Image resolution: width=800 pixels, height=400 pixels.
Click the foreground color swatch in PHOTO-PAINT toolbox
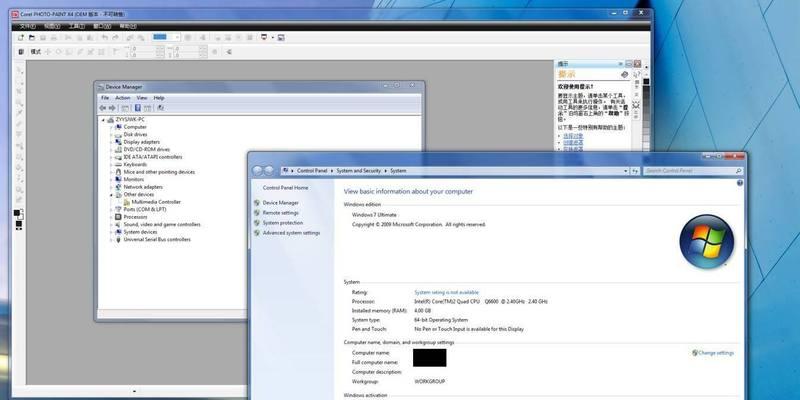click(17, 212)
